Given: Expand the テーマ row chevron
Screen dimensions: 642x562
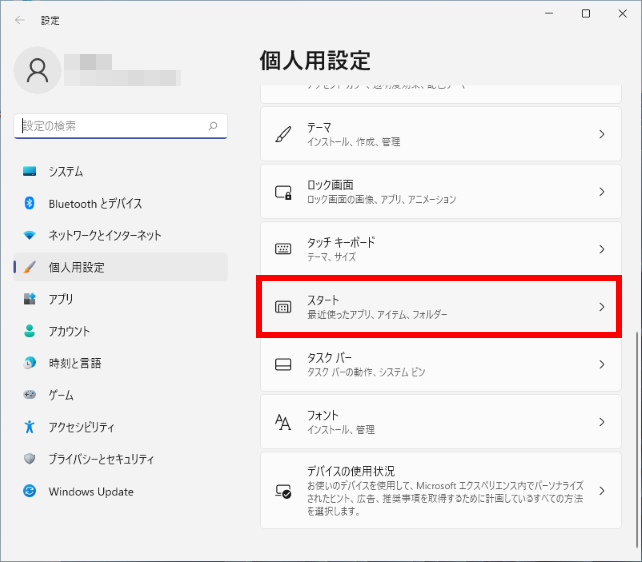Looking at the screenshot, I should [601, 134].
